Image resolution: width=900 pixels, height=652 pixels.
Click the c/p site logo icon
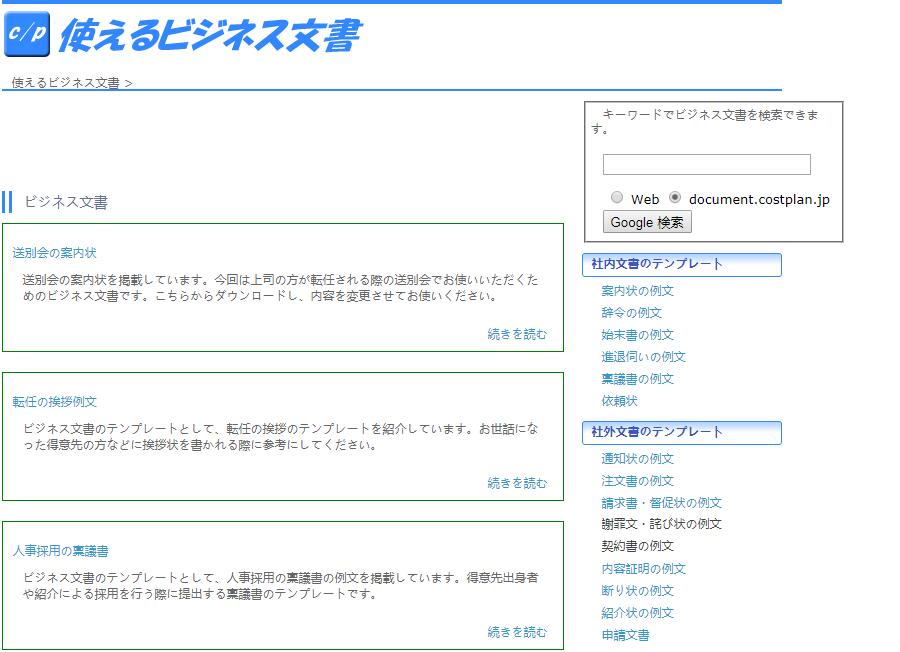(27, 35)
